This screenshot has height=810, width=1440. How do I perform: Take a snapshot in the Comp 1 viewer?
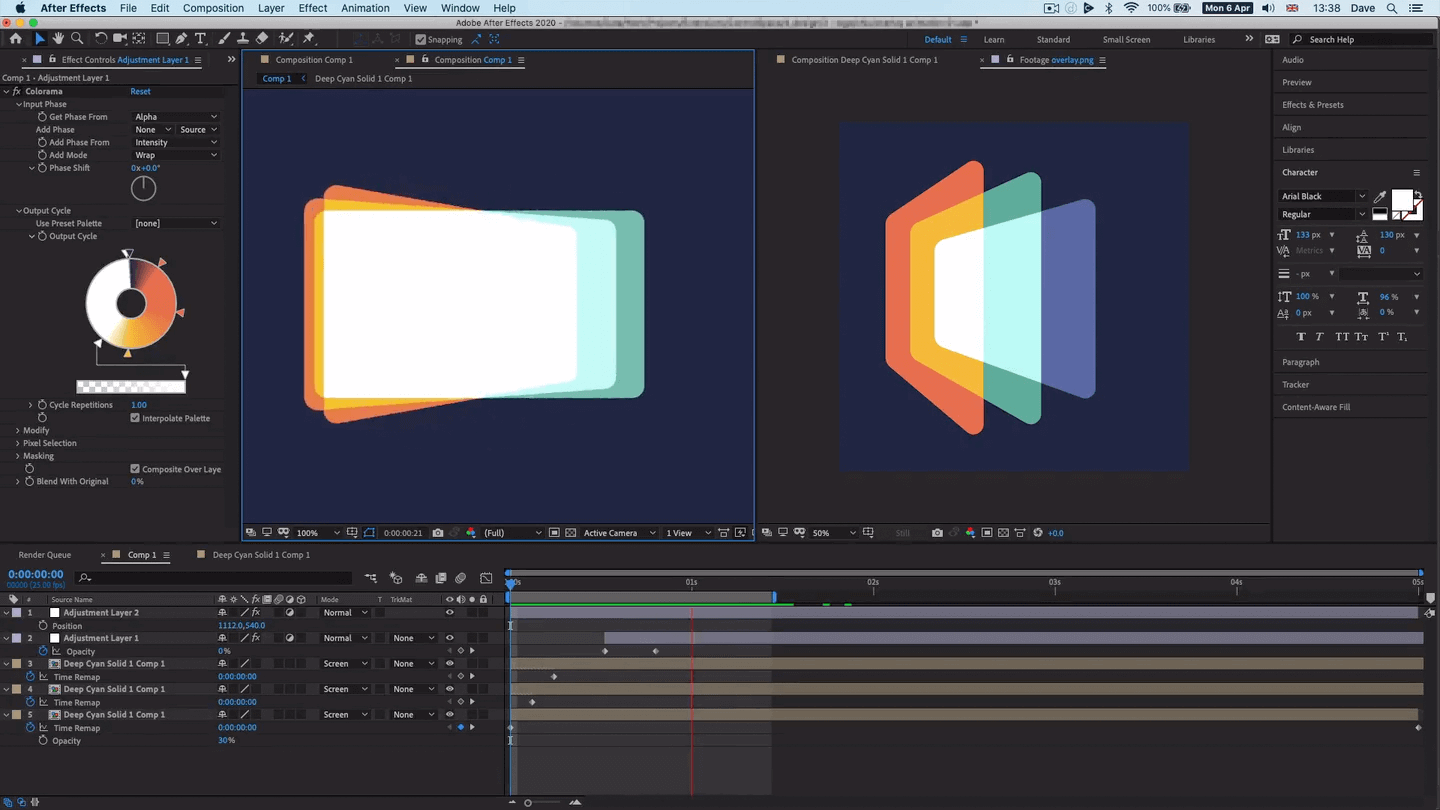click(x=438, y=533)
